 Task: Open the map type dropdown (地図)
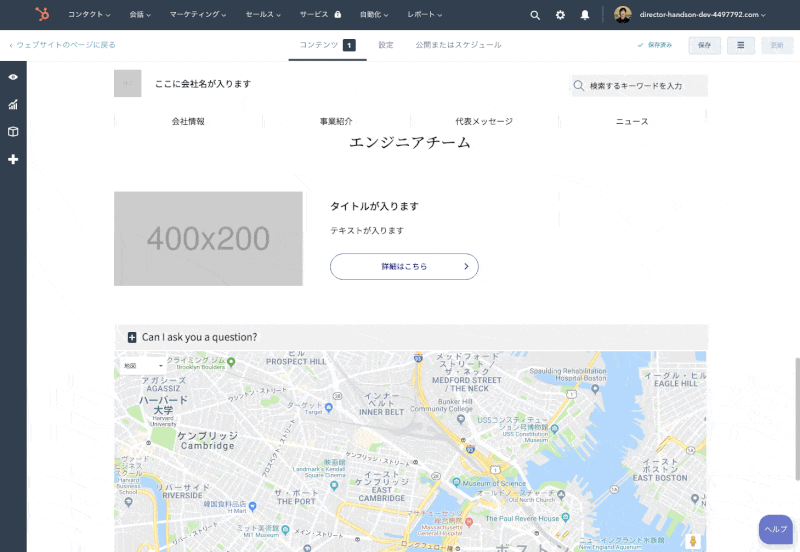tap(142, 366)
